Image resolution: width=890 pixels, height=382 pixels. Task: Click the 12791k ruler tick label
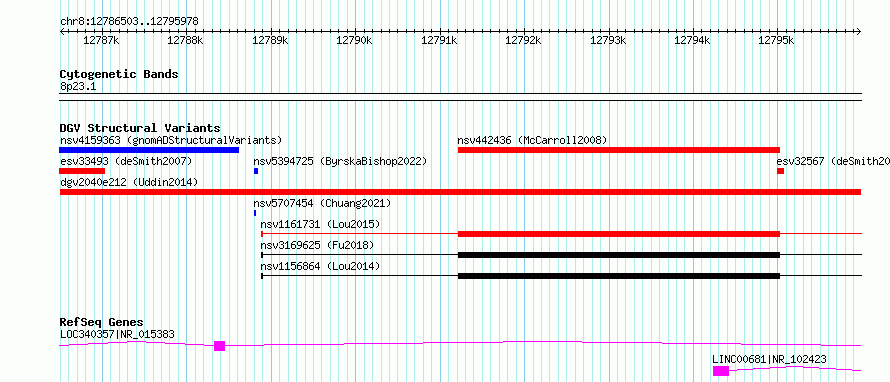[439, 41]
